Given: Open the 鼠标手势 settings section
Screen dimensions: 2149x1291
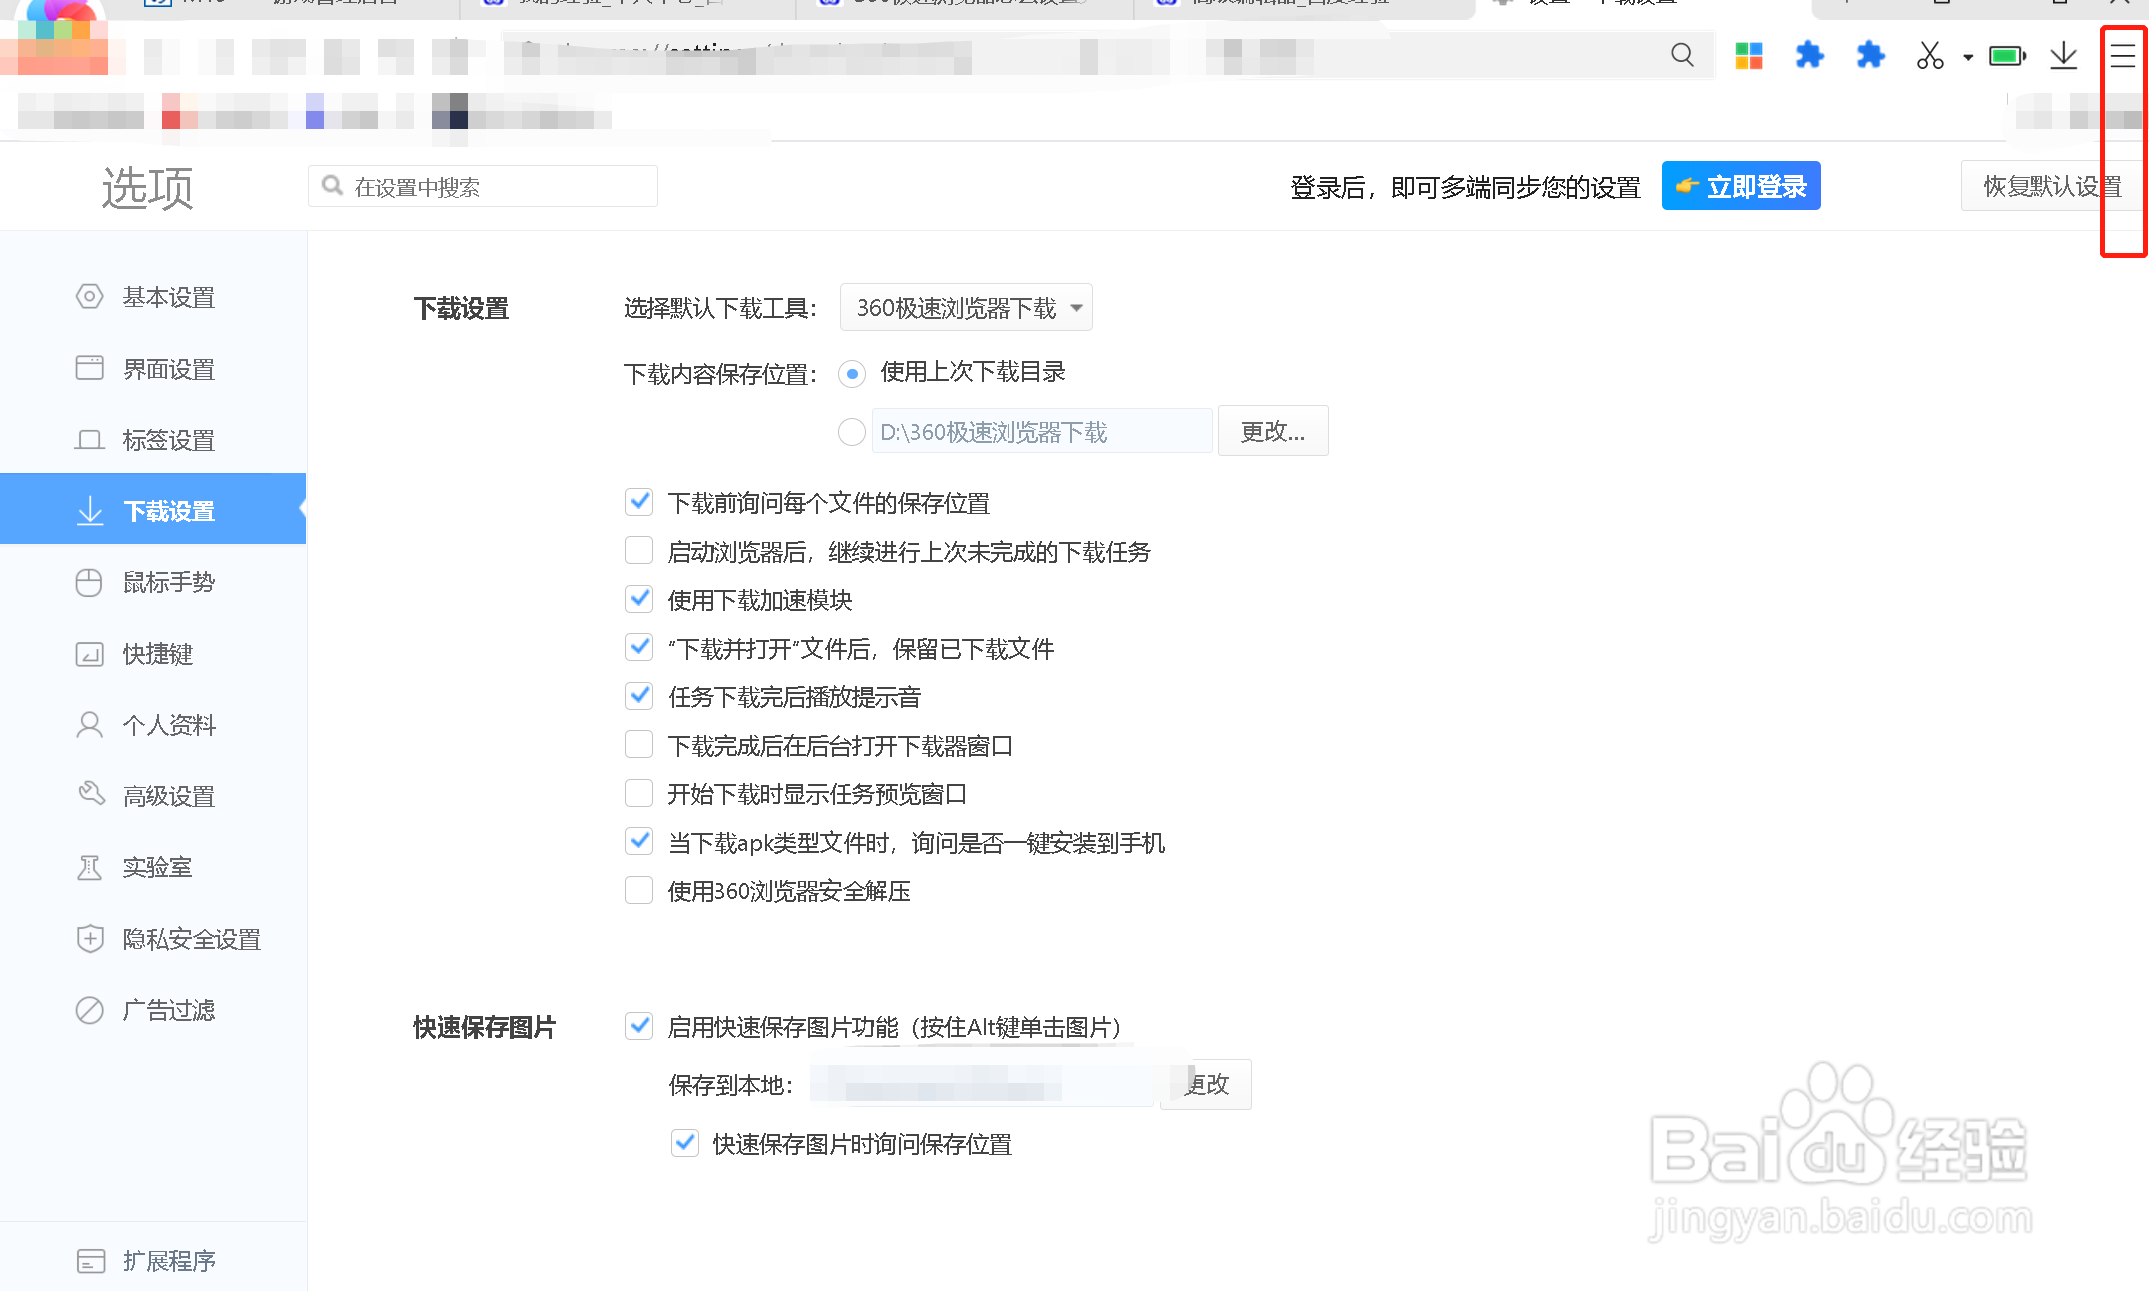Looking at the screenshot, I should [x=168, y=582].
